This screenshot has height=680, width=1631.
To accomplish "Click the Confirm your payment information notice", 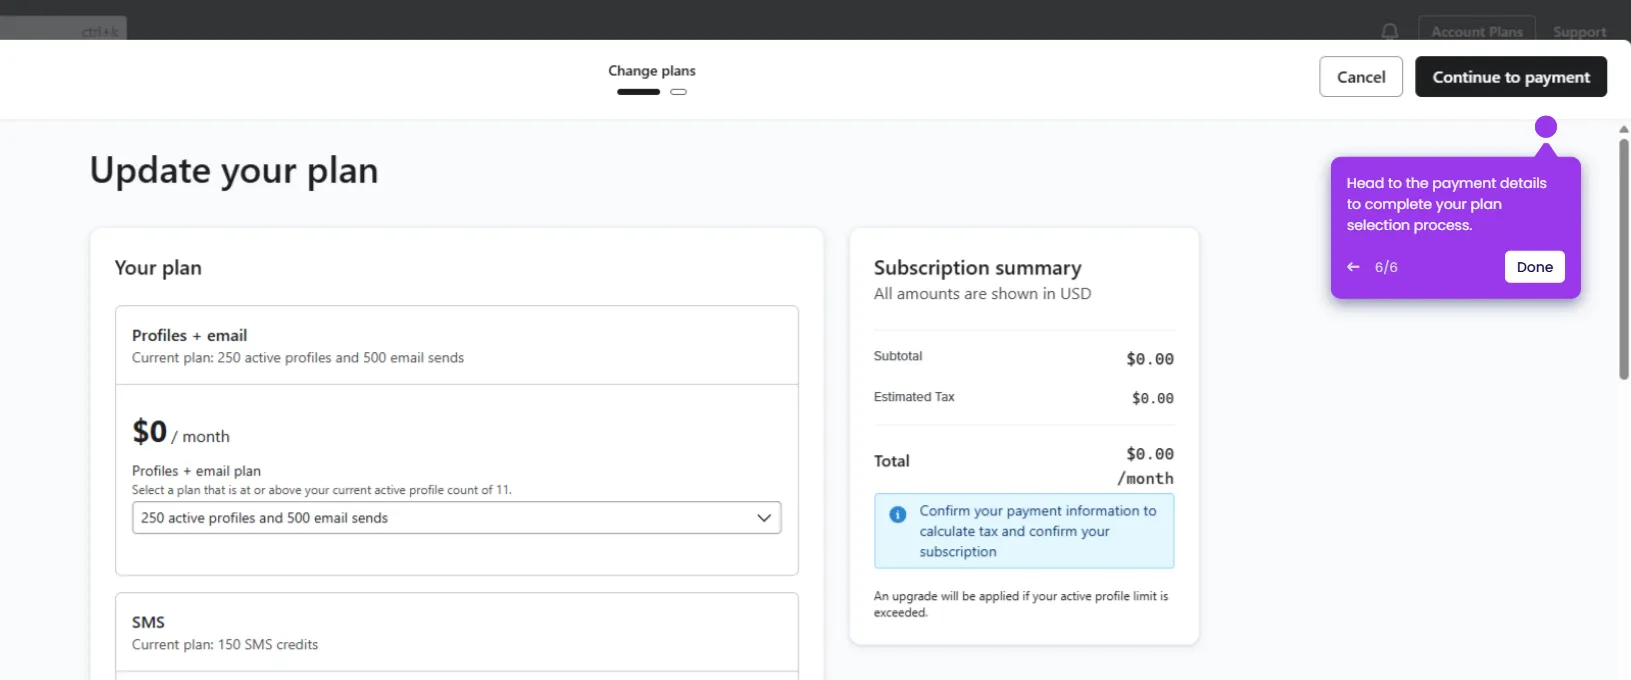I will [1024, 531].
